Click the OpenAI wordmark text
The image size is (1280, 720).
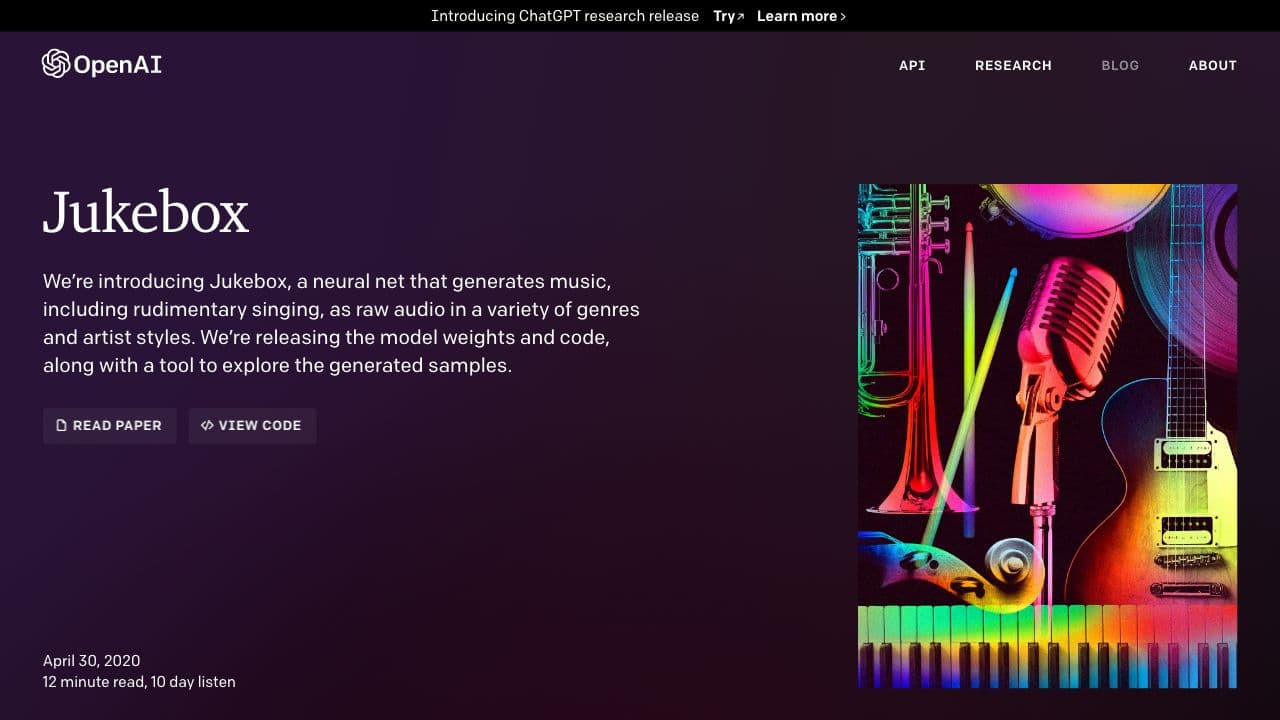[x=118, y=65]
